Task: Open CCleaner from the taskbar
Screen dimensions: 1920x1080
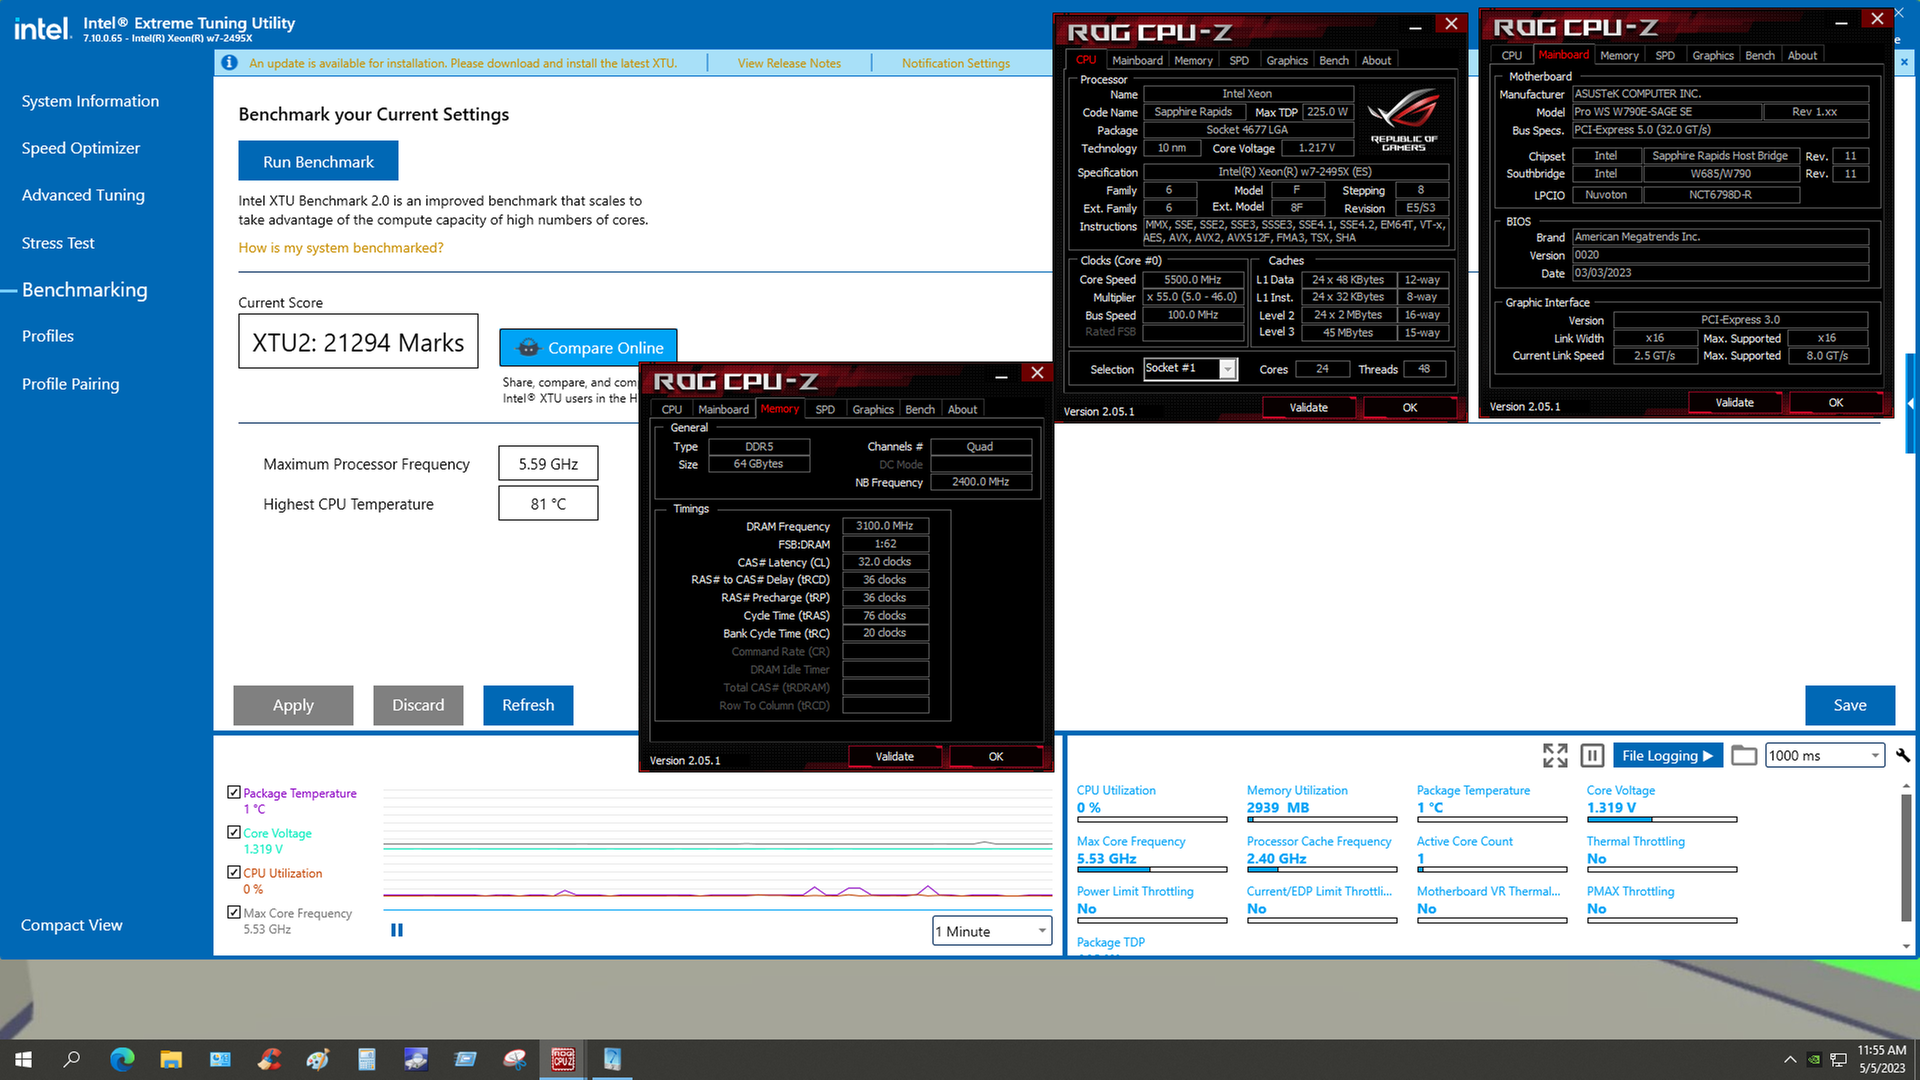Action: point(269,1059)
